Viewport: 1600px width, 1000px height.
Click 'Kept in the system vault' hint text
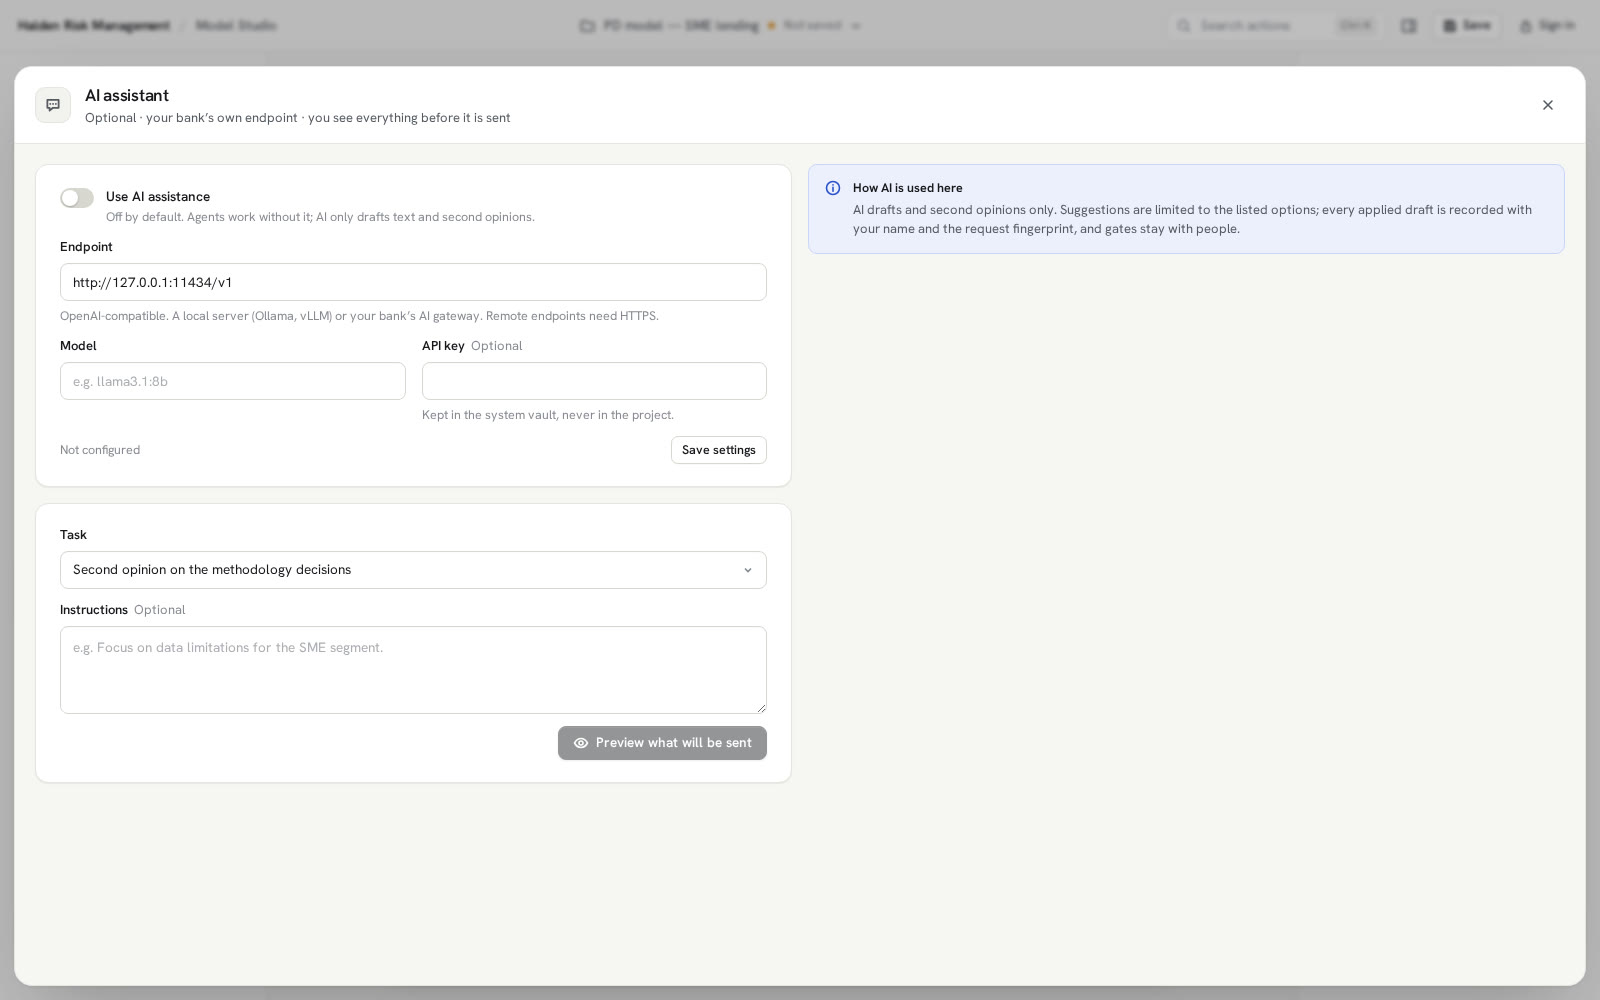(548, 415)
